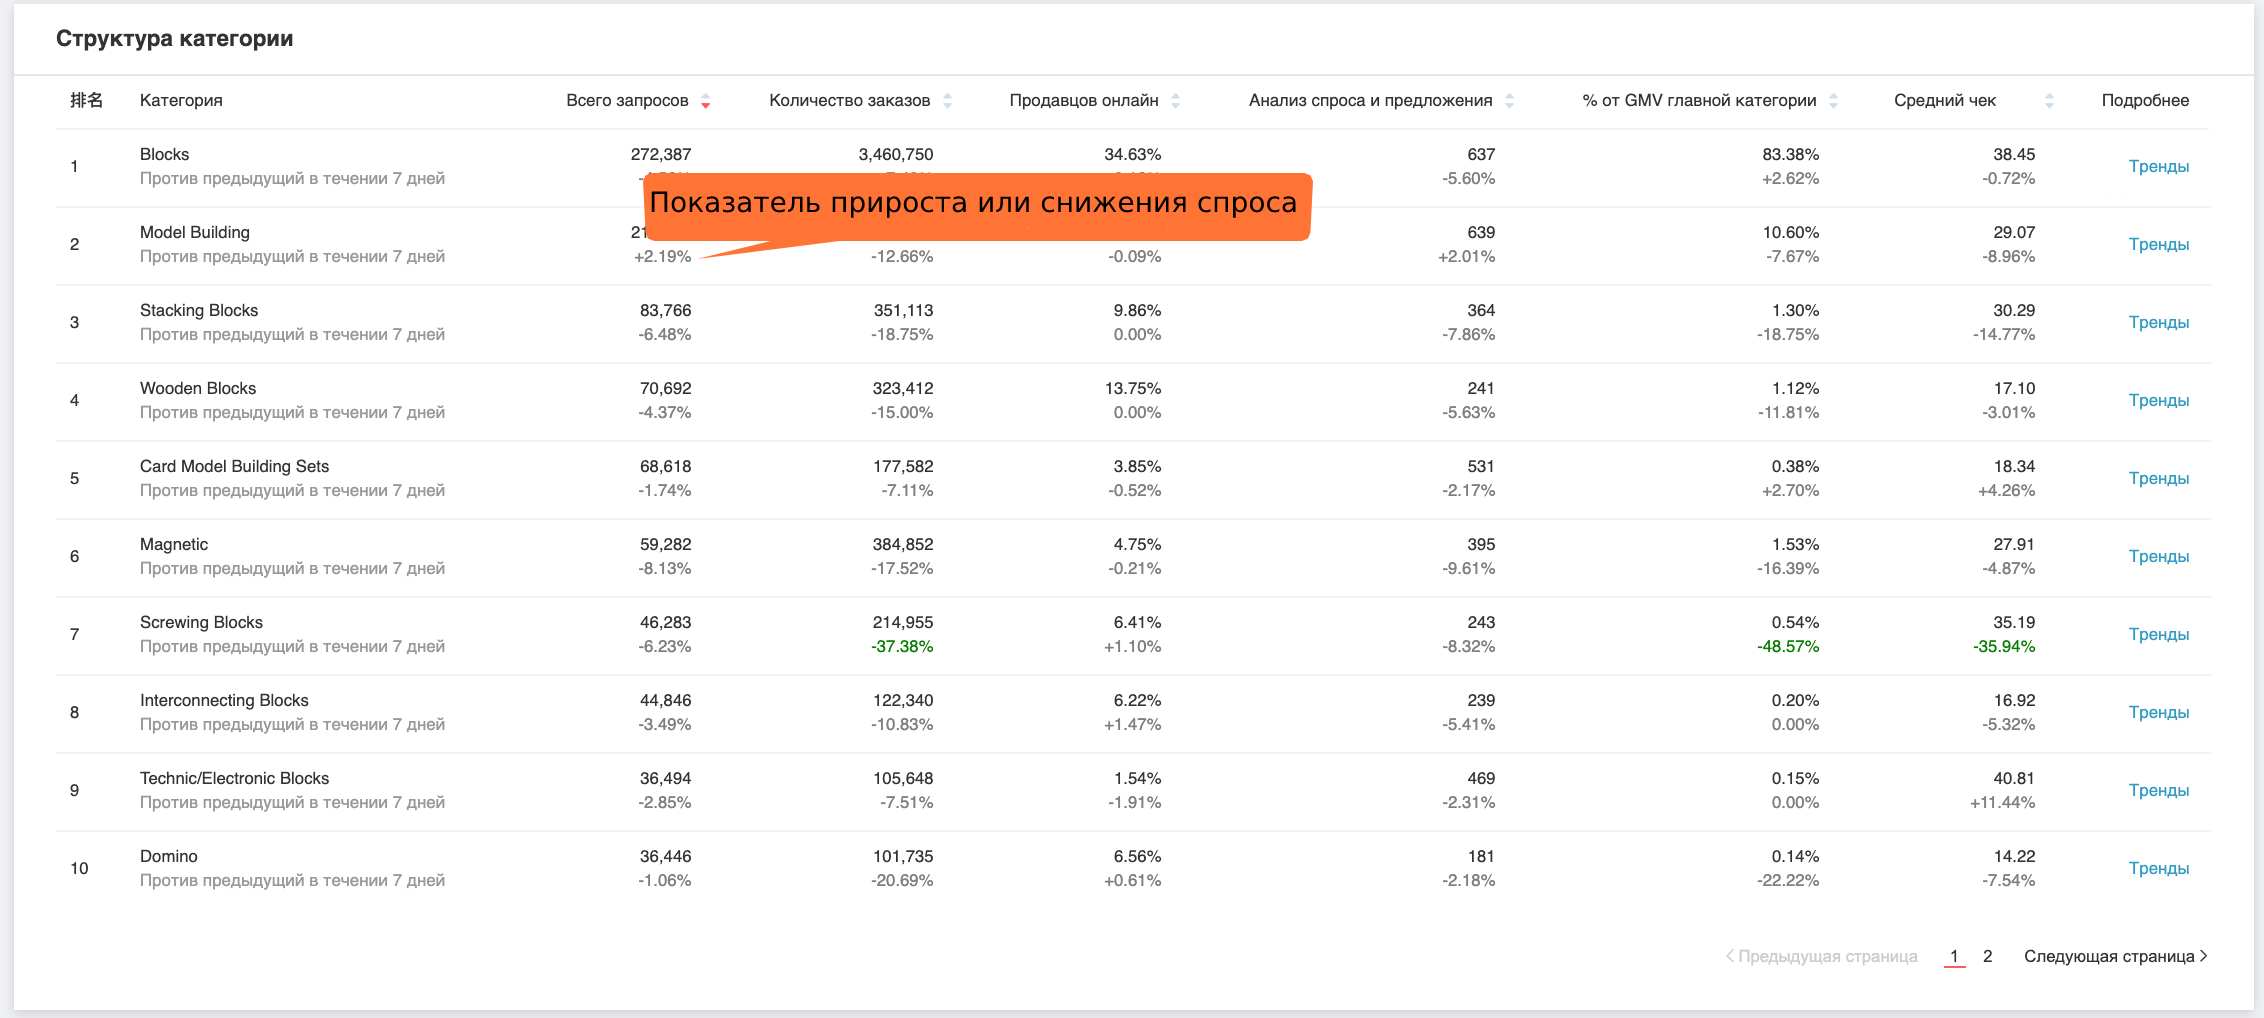Click the 排名 column header
2264x1018 pixels.
pos(86,100)
